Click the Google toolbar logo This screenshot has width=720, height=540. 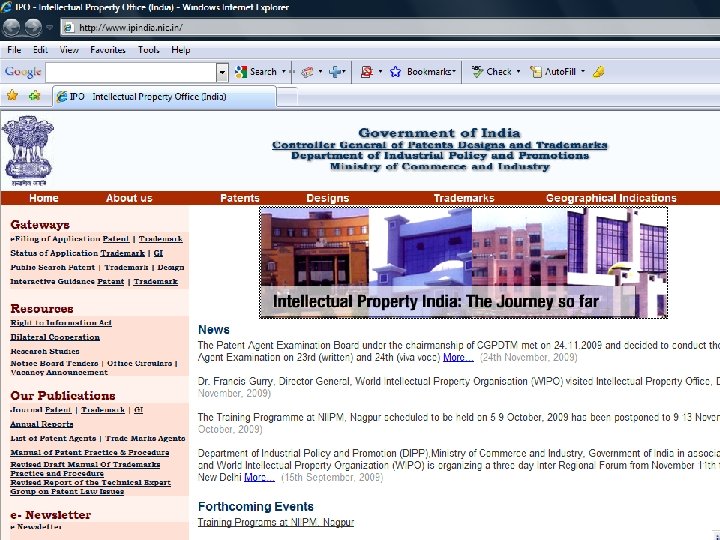pos(23,72)
